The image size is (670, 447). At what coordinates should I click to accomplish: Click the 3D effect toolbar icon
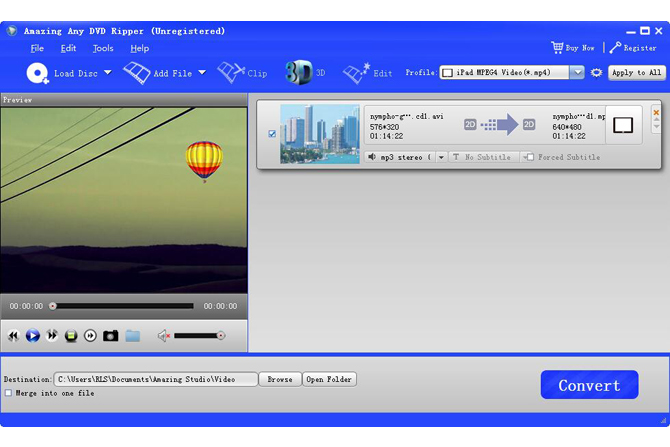point(298,72)
